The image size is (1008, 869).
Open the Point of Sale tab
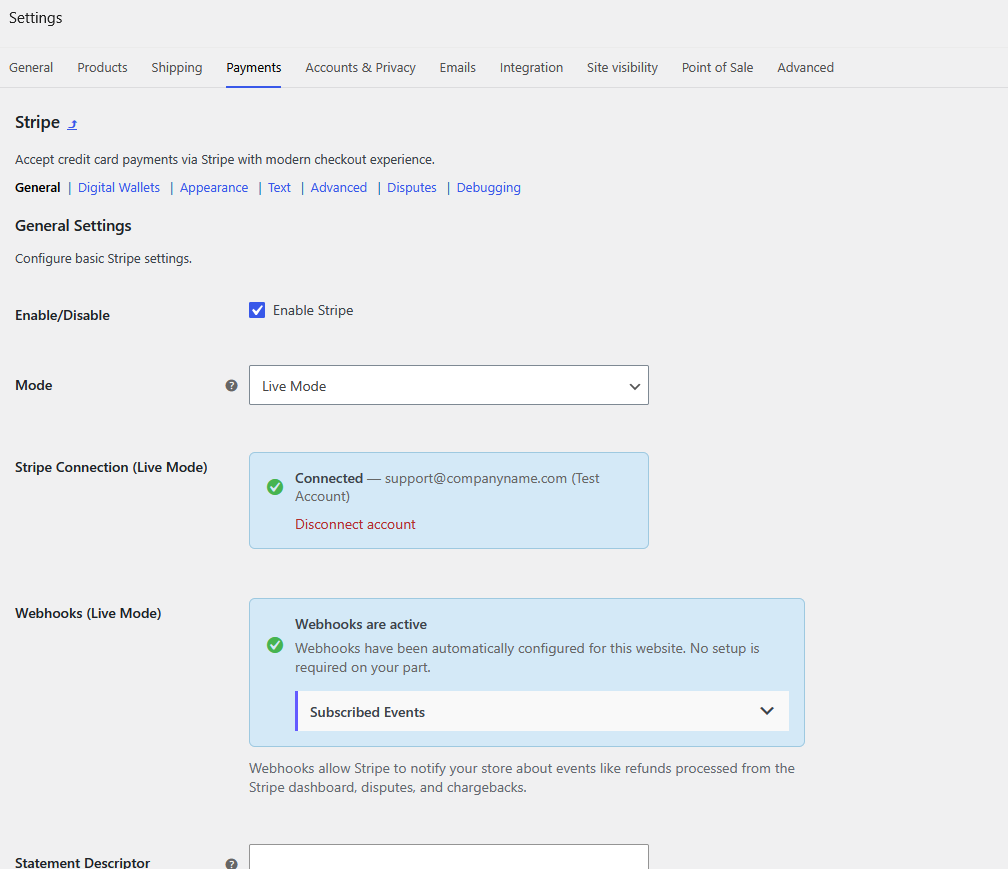[x=717, y=67]
